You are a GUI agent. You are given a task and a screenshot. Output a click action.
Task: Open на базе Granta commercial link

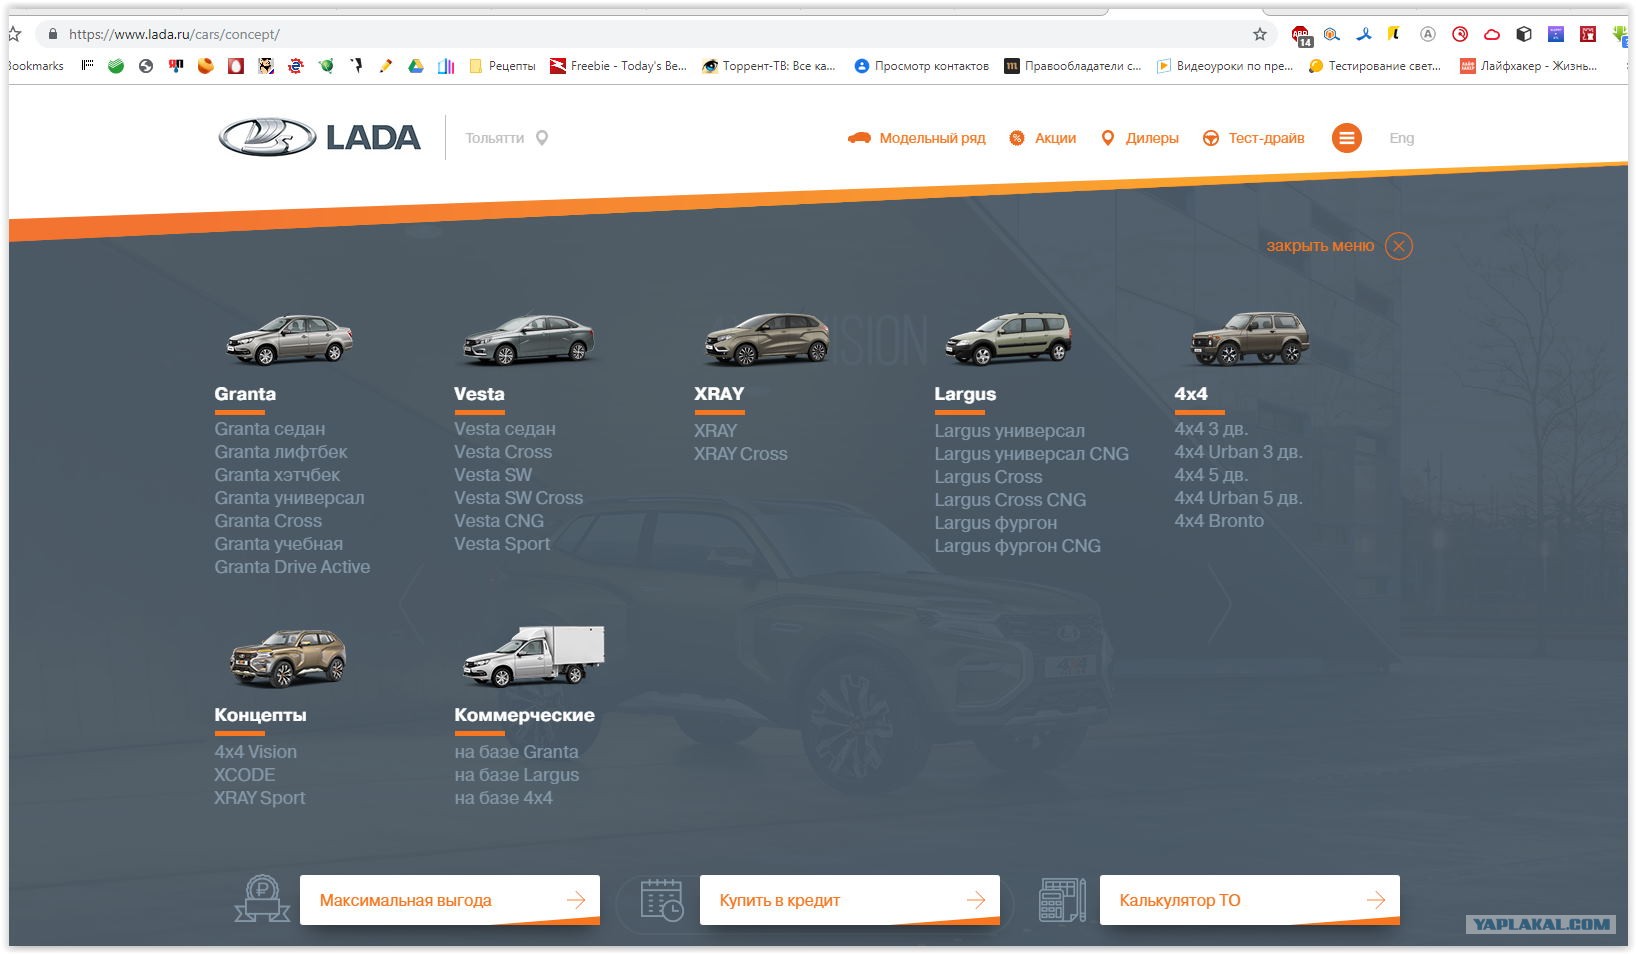[516, 752]
